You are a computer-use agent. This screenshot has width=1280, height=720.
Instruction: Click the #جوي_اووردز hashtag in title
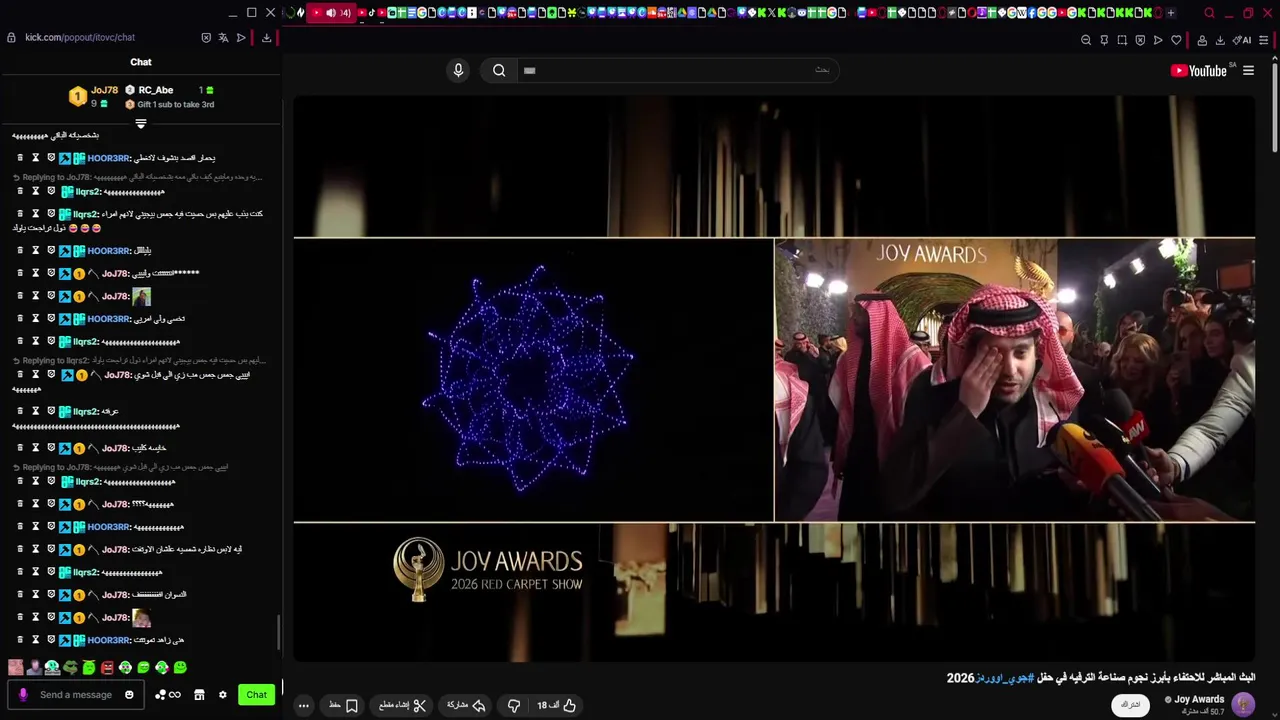coord(1005,678)
